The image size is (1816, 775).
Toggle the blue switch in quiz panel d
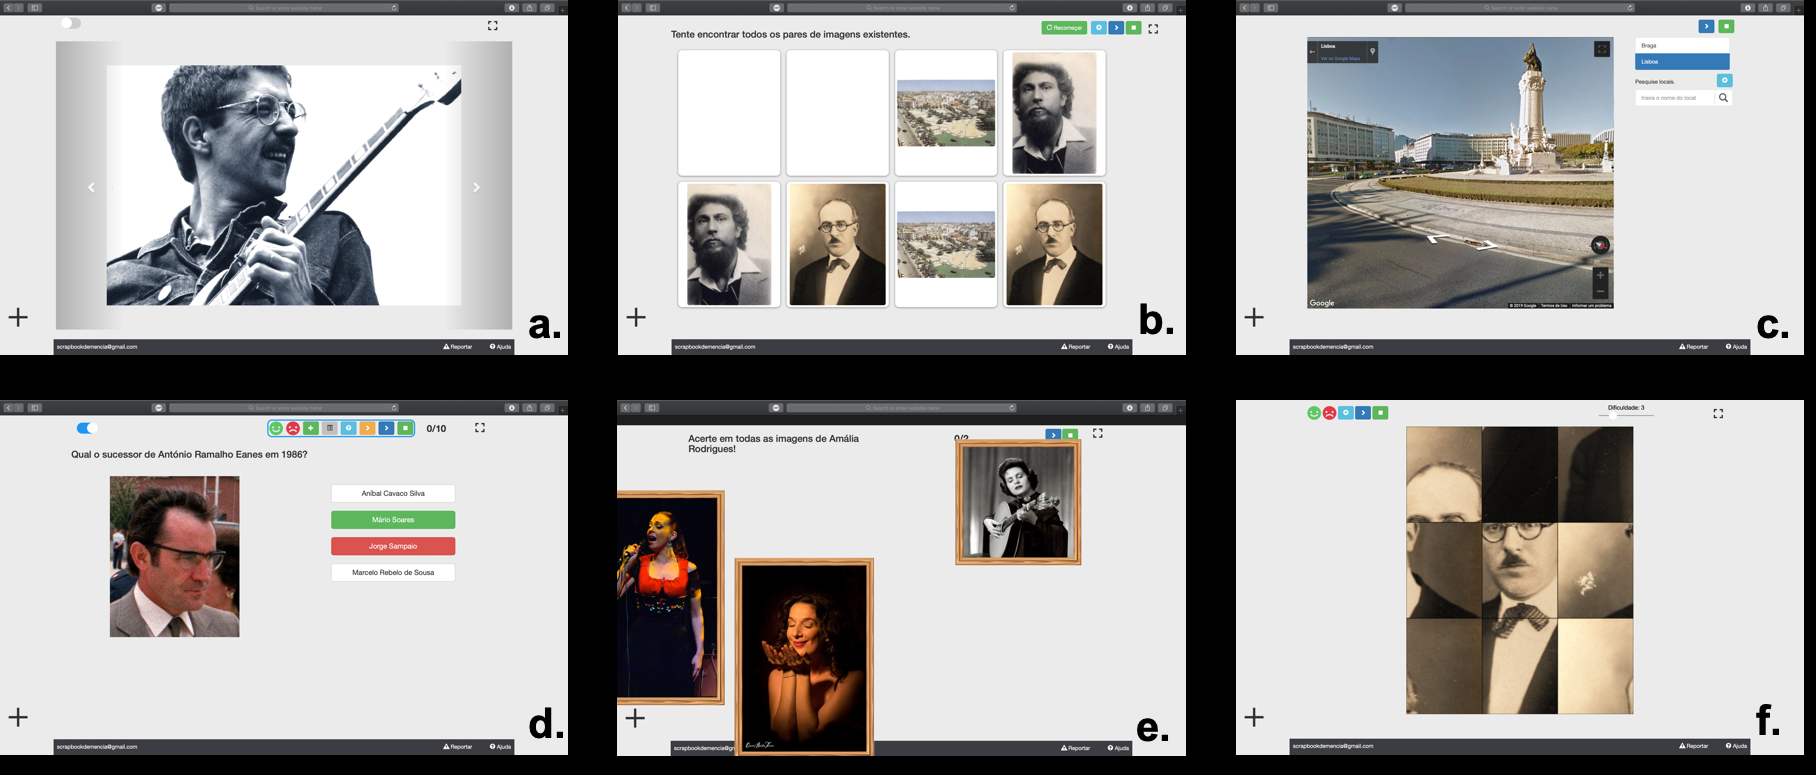pos(87,428)
